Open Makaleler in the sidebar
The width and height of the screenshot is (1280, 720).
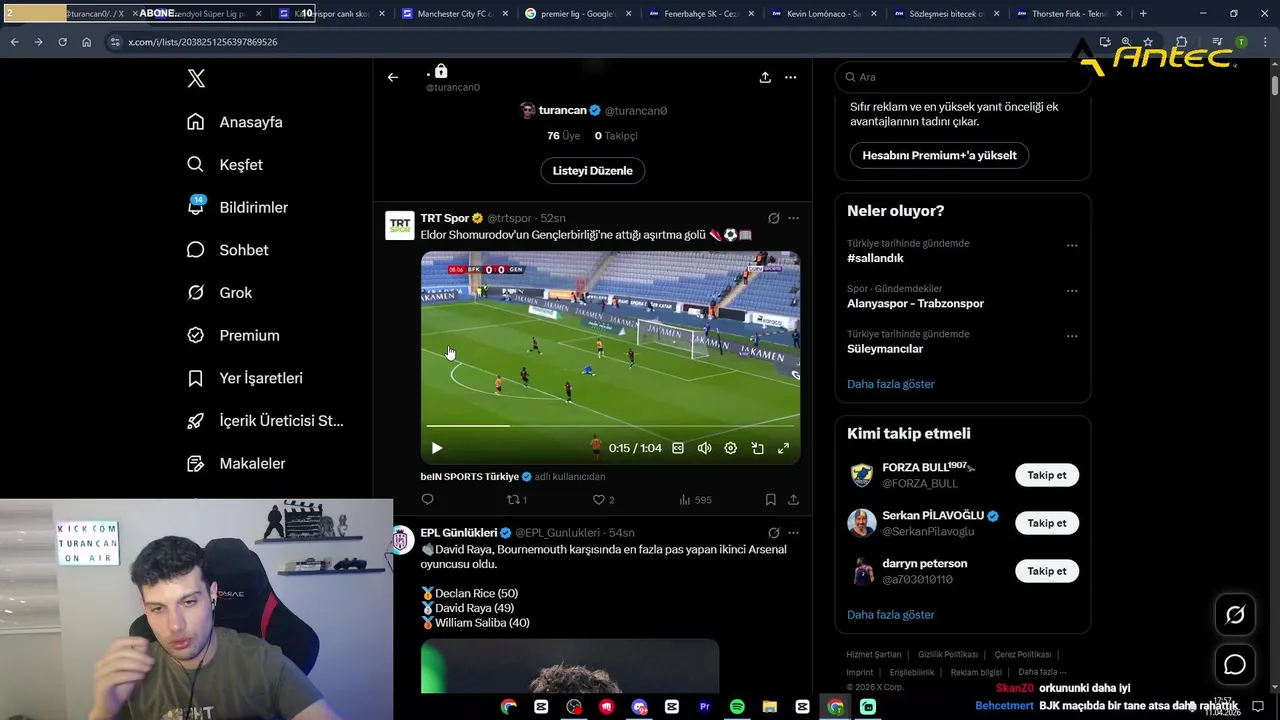click(x=236, y=463)
